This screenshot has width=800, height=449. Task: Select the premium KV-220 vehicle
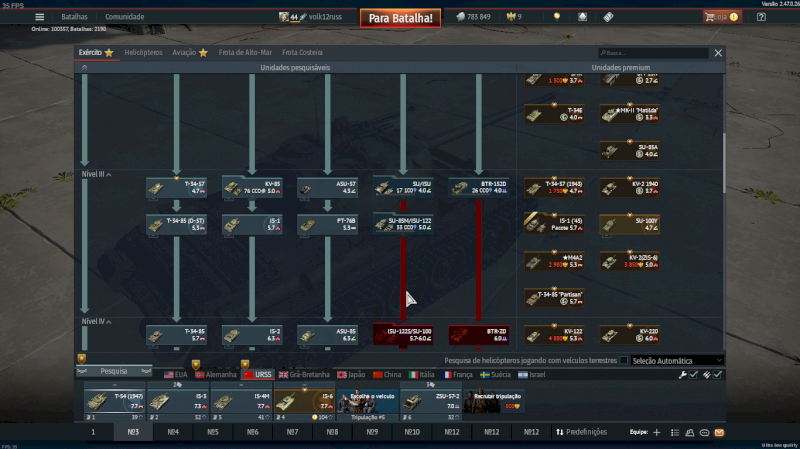[630, 335]
